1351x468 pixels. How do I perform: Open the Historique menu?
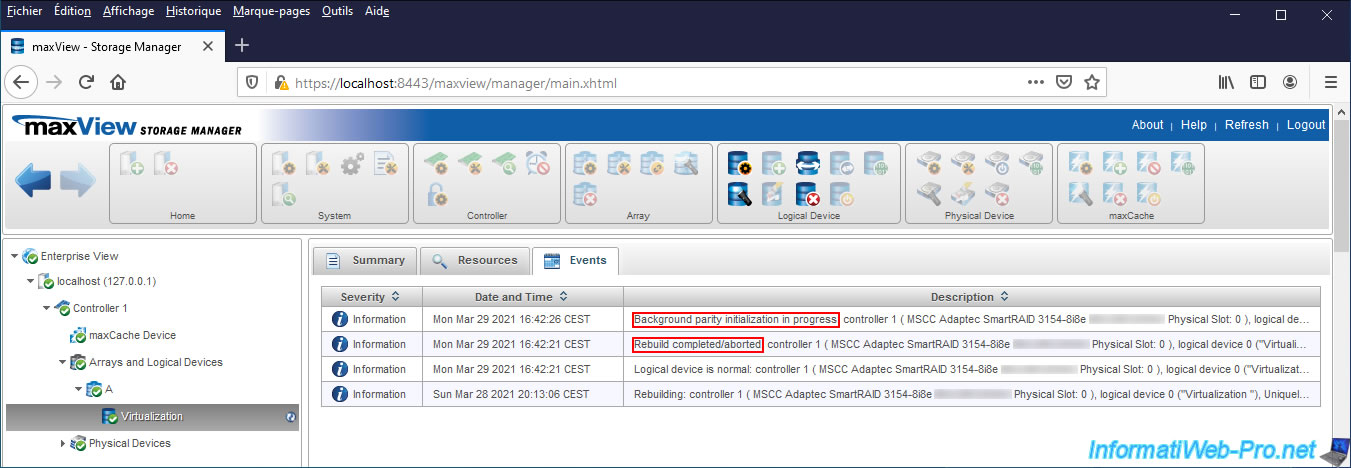192,11
